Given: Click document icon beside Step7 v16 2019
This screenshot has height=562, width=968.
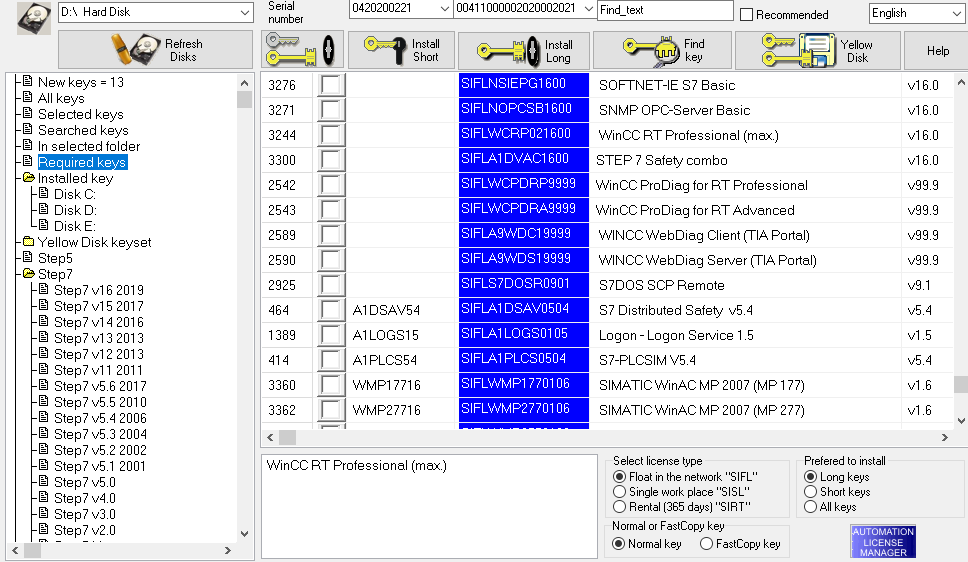Looking at the screenshot, I should [x=43, y=289].
